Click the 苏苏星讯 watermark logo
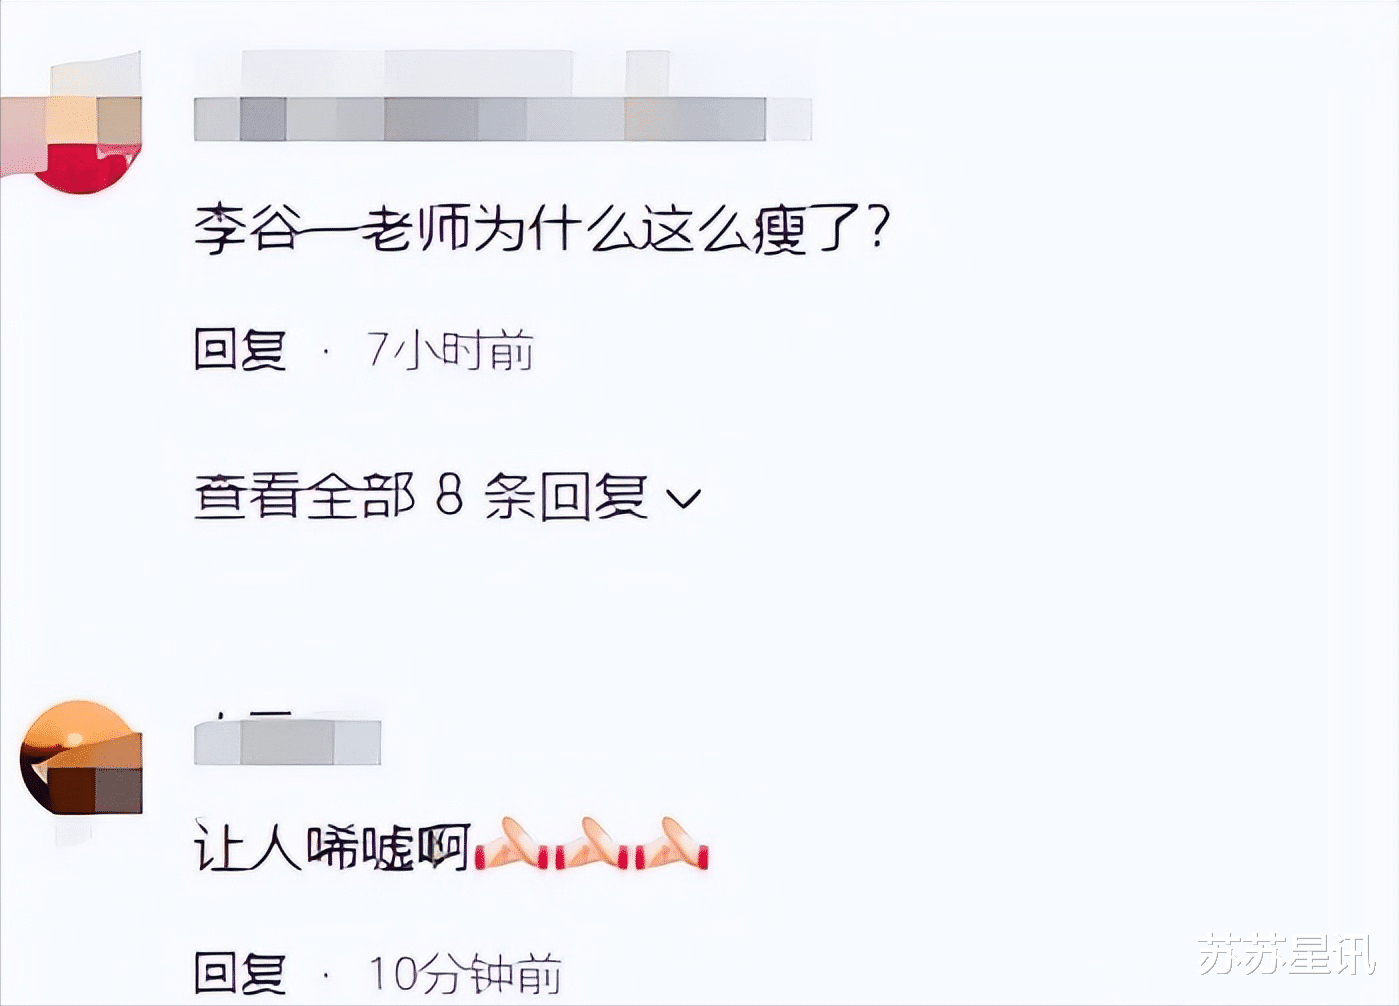Image resolution: width=1399 pixels, height=1006 pixels. [1288, 955]
